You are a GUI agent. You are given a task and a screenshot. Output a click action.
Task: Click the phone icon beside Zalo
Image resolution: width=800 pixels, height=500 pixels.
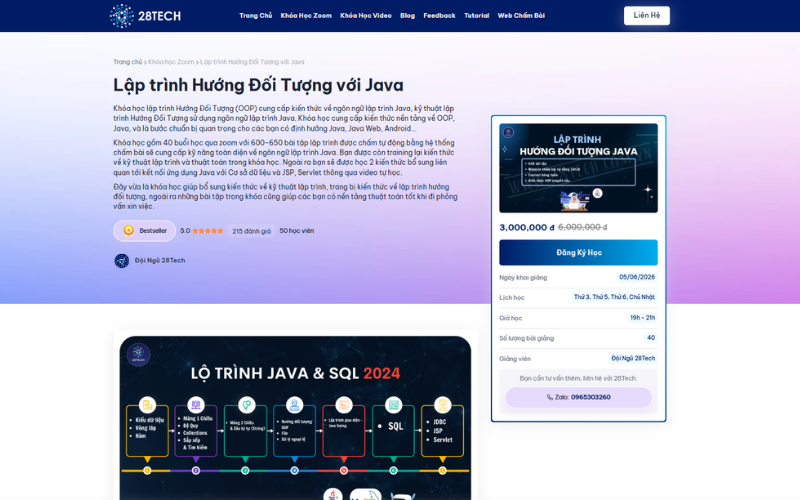coord(549,397)
